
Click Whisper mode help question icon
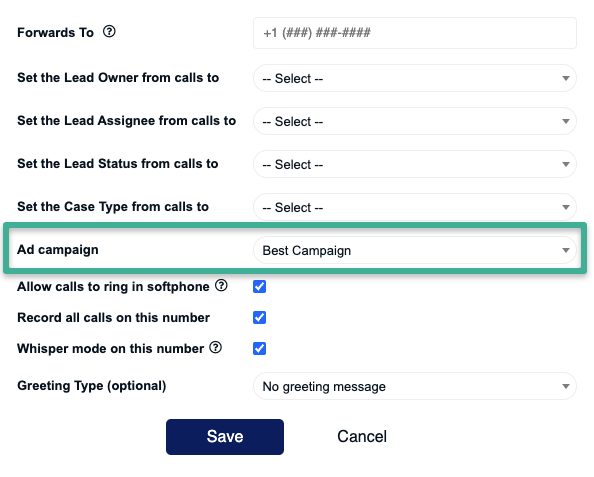click(216, 347)
